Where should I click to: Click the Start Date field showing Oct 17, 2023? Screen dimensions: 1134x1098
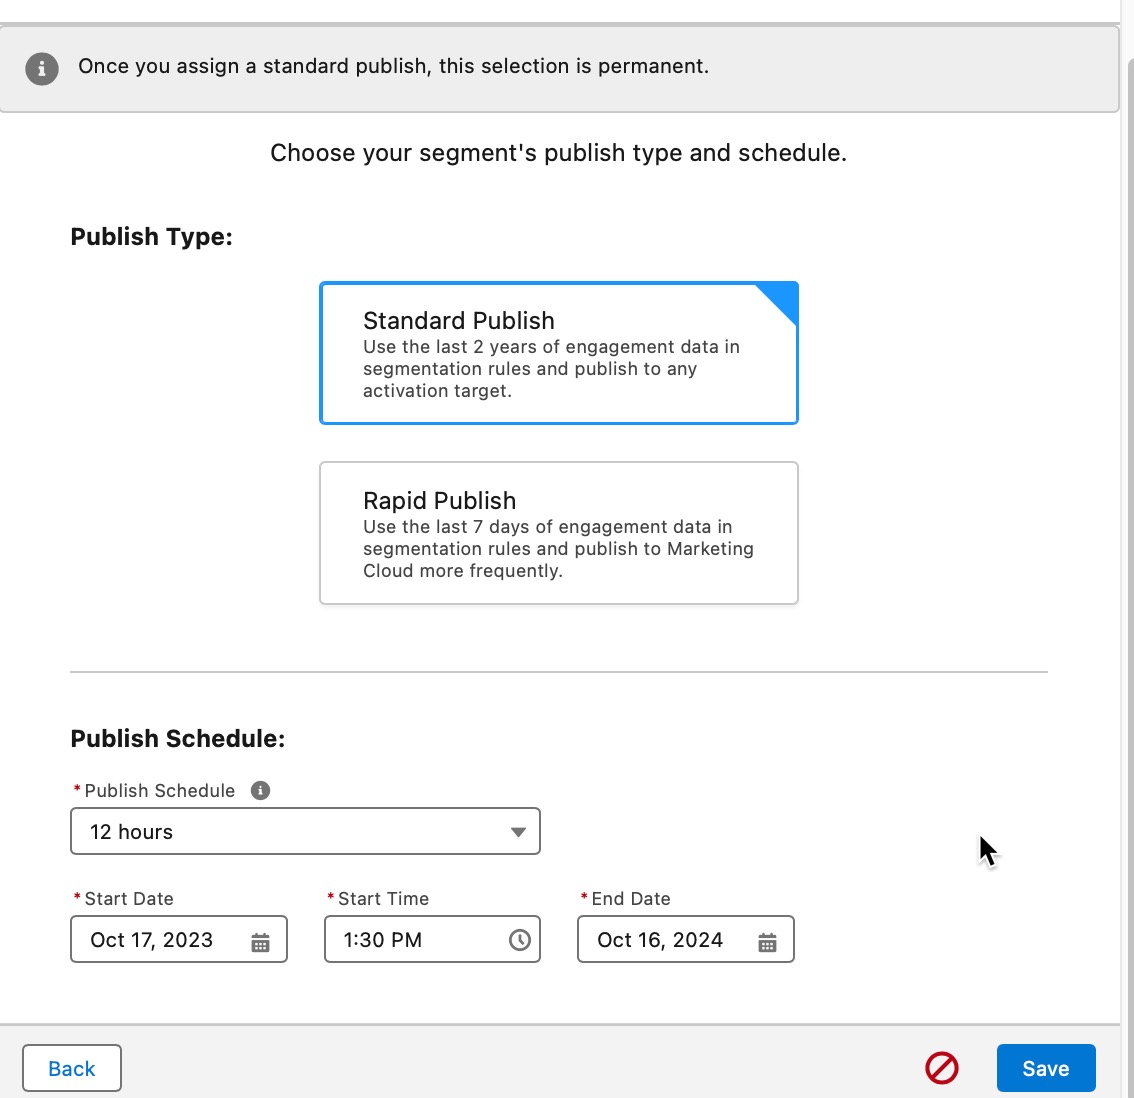click(179, 939)
